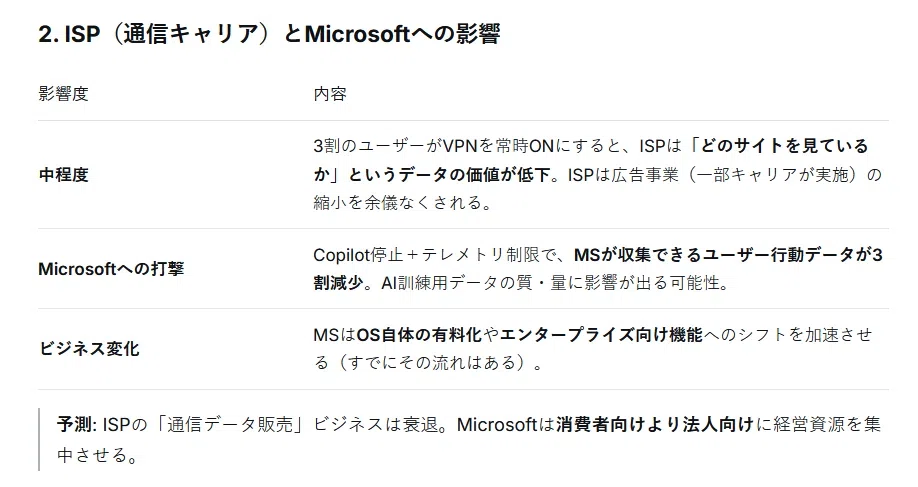Click the text '縮小を余儀なくされる。'
This screenshot has height=487, width=918.
(403, 203)
